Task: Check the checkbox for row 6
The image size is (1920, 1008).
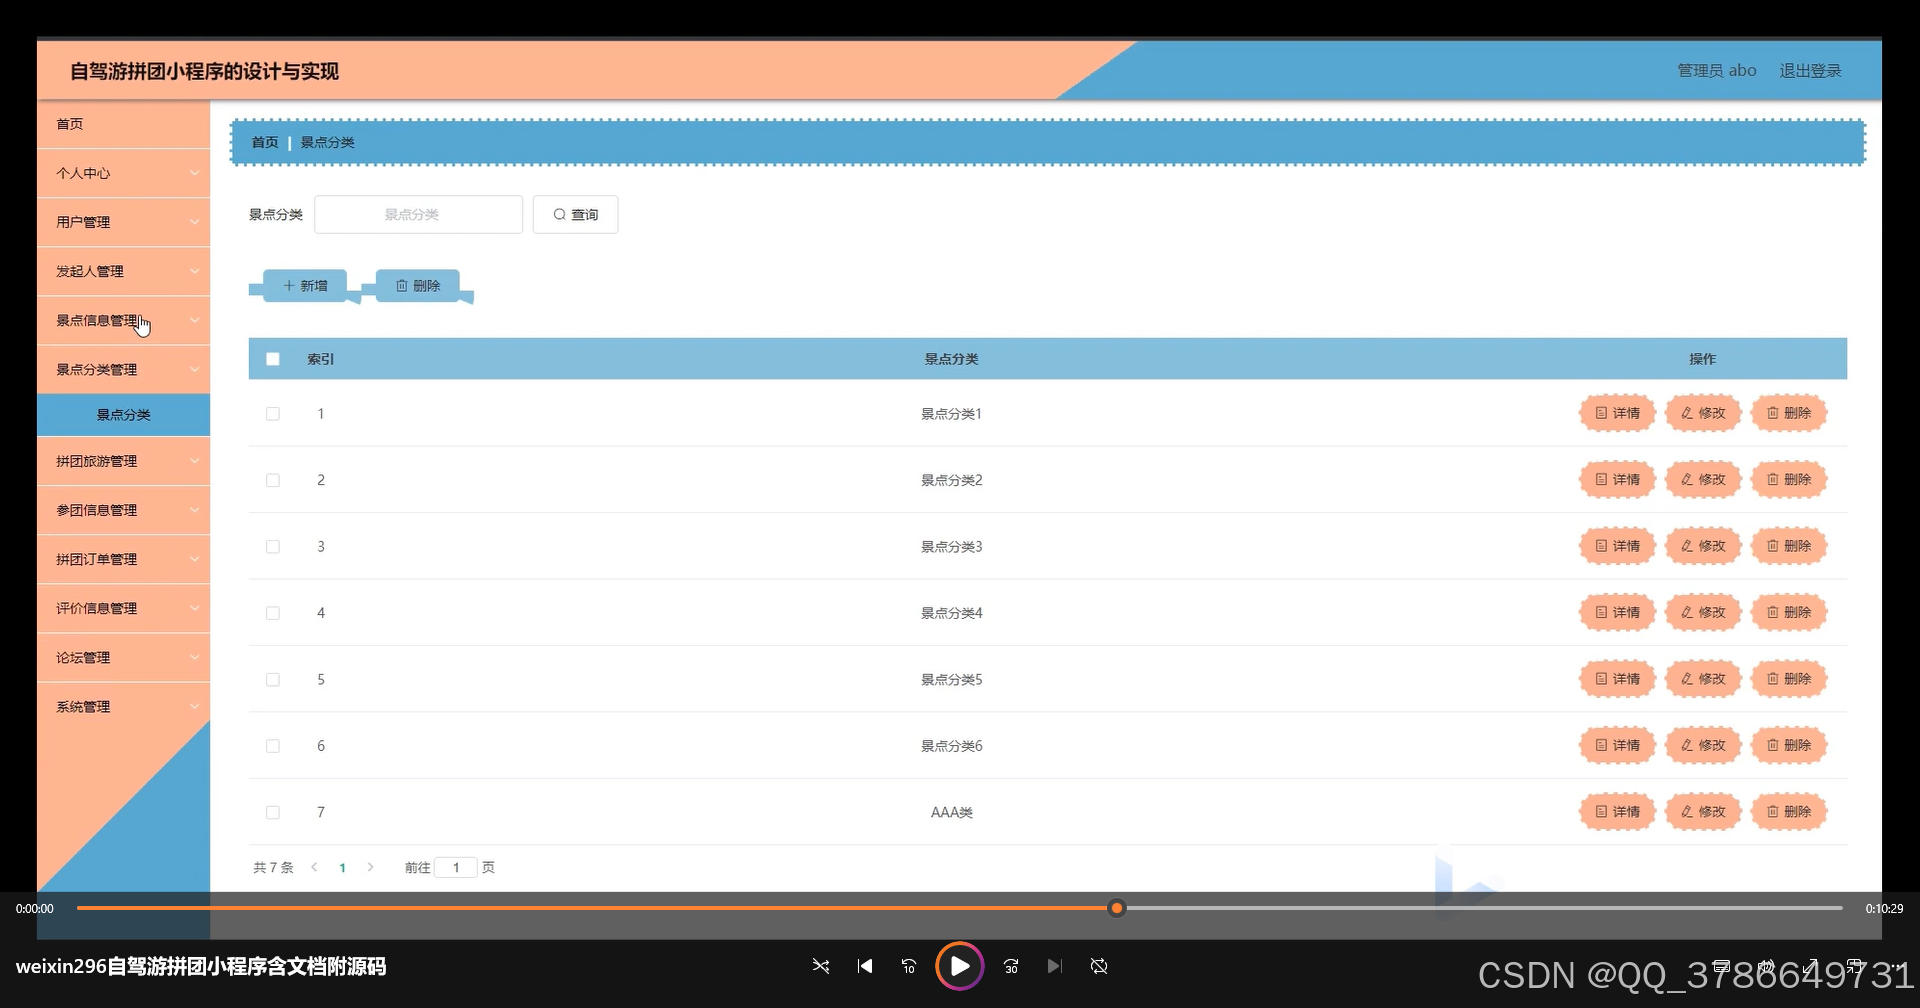Action: 273,746
